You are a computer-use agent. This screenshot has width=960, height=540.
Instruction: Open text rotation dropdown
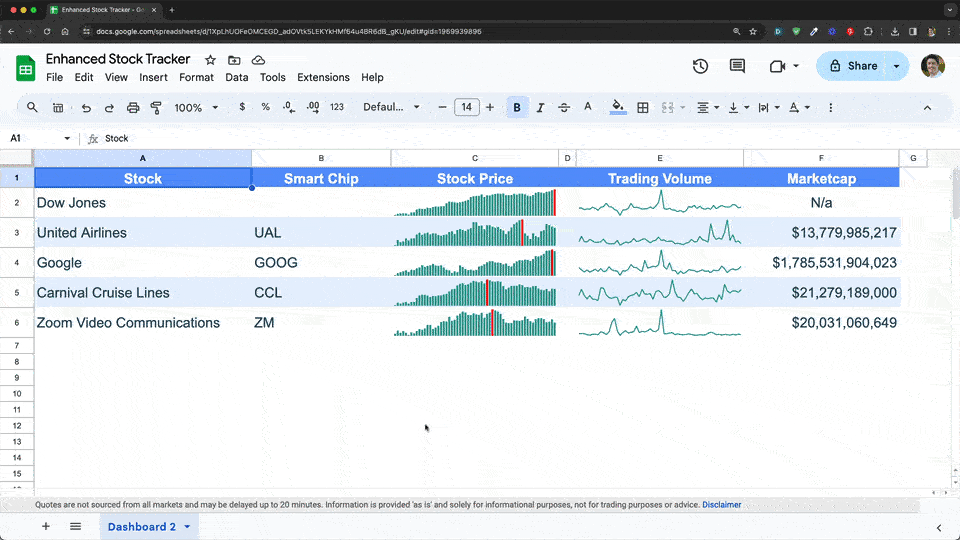[x=799, y=108]
